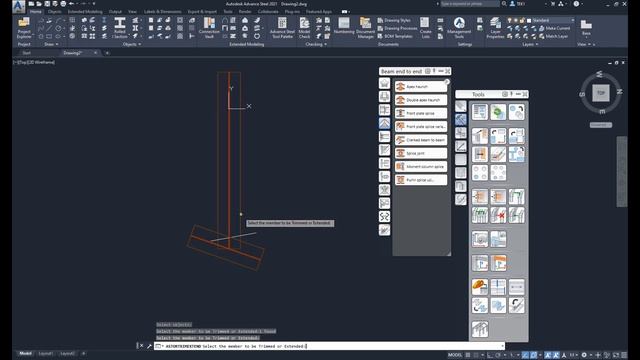Open the Document Manager
The image size is (640, 360).
point(365,27)
